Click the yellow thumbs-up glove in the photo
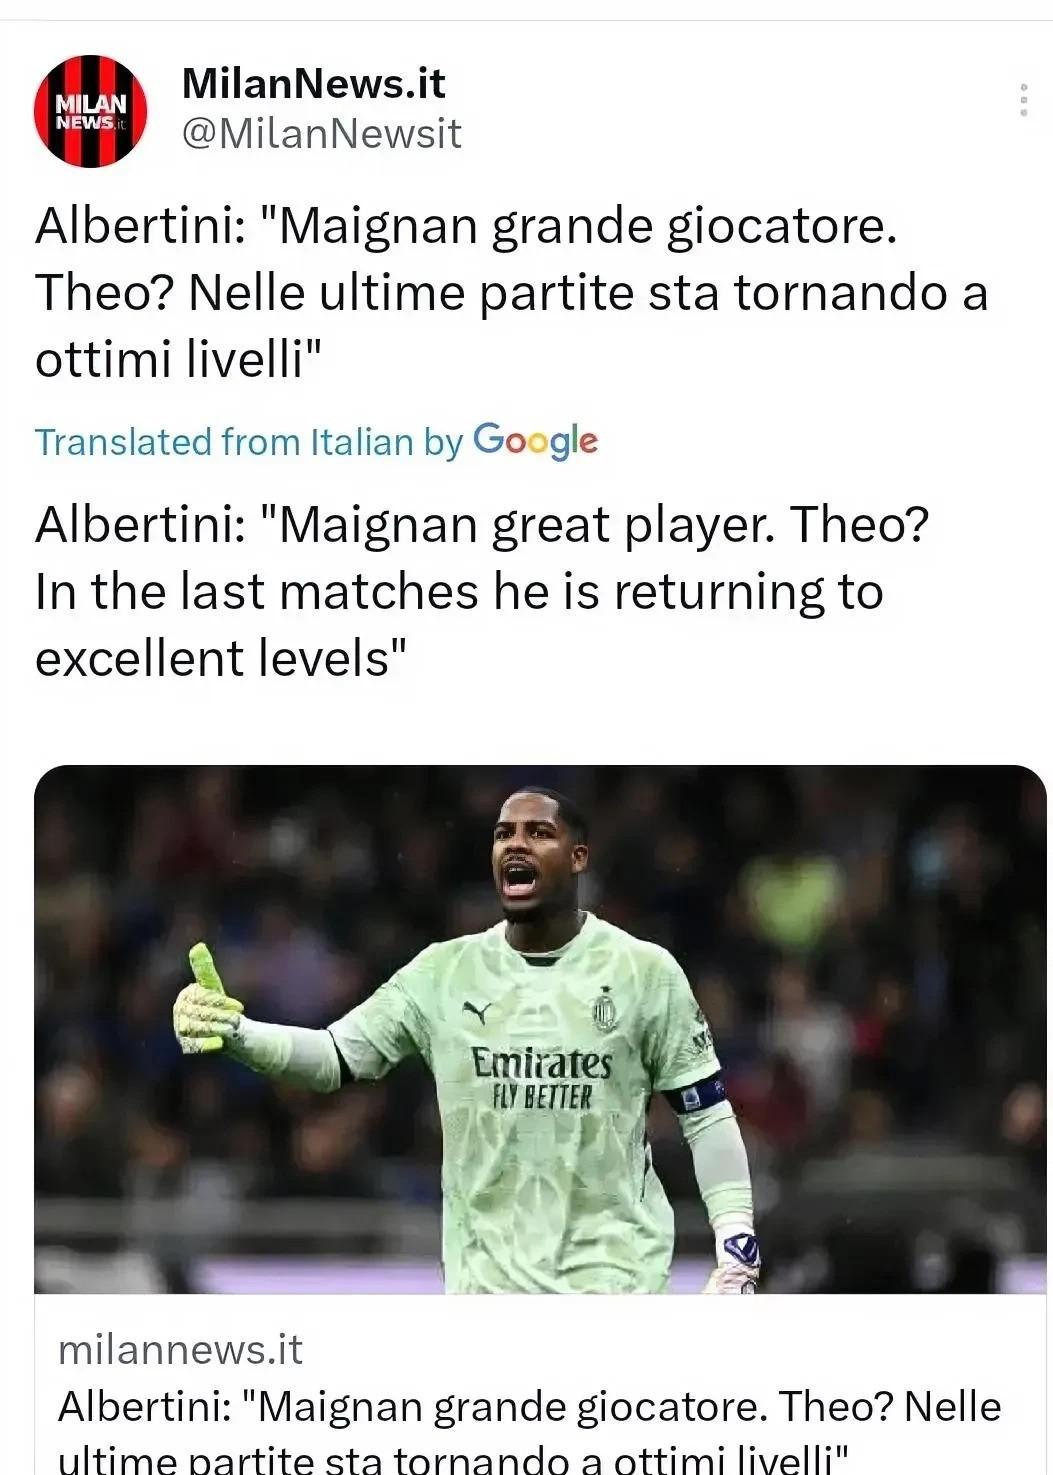 click(x=207, y=1003)
